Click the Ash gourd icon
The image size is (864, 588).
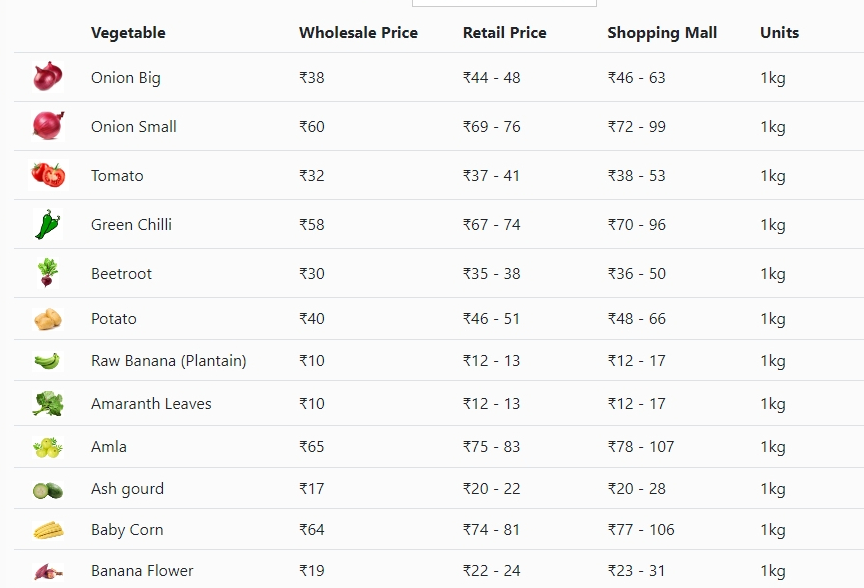click(x=48, y=490)
